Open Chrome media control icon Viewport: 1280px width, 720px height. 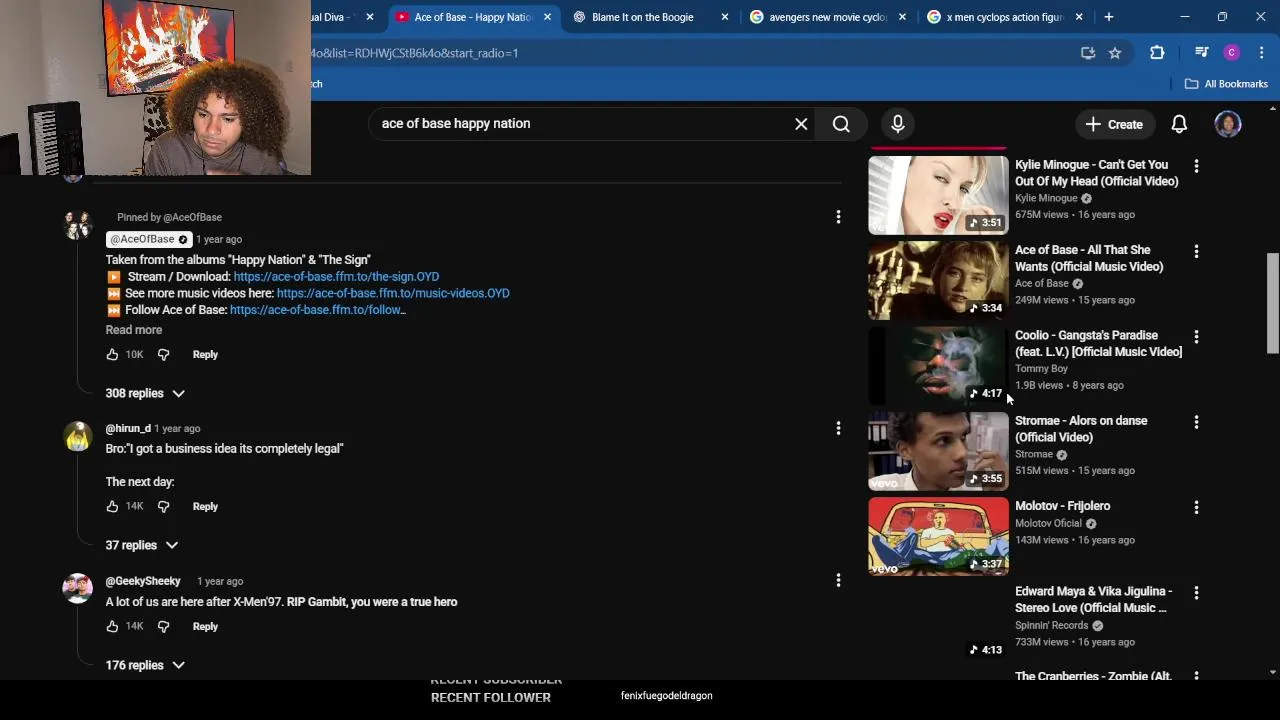coord(1202,53)
